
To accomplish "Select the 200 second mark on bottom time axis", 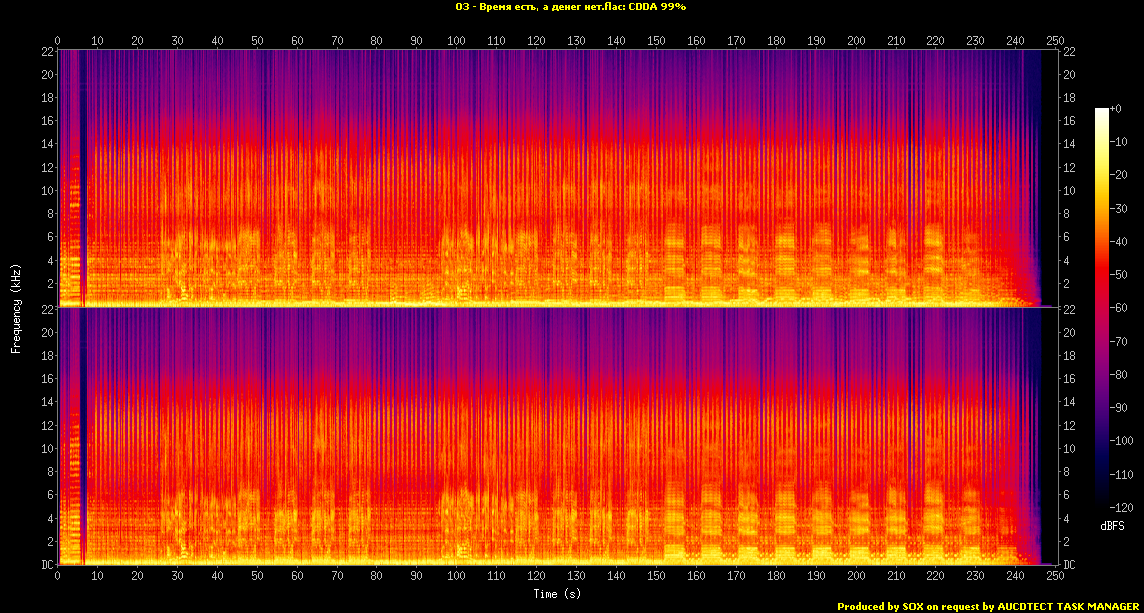I will (855, 577).
